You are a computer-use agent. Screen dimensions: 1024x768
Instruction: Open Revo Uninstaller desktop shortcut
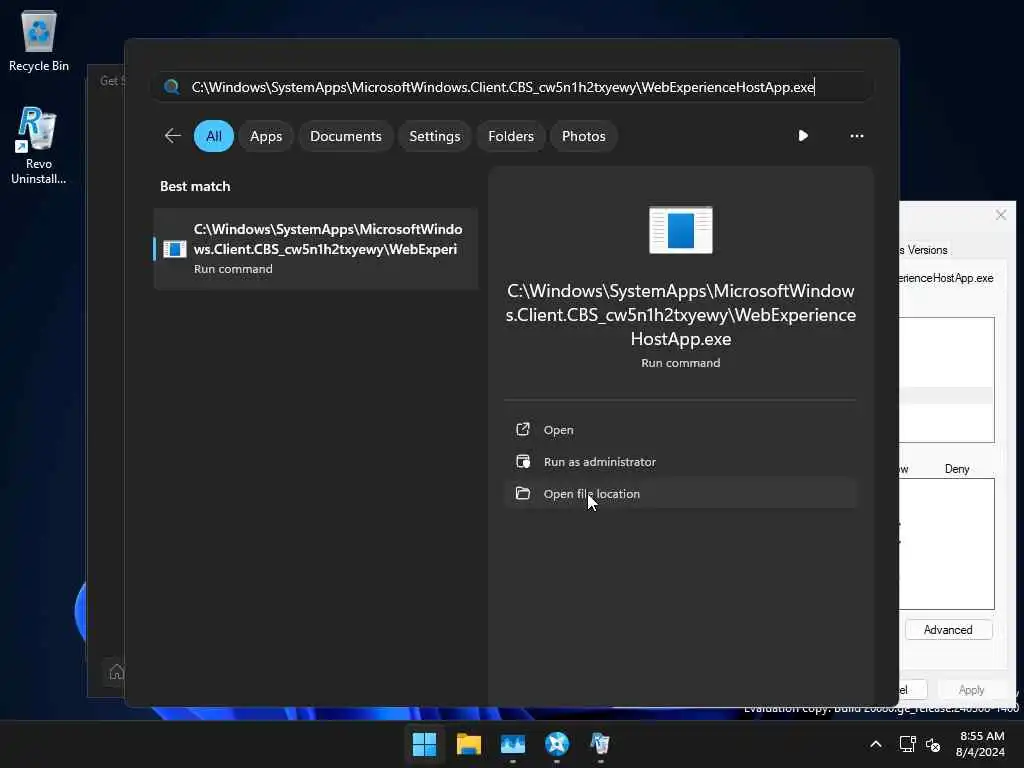[x=39, y=146]
